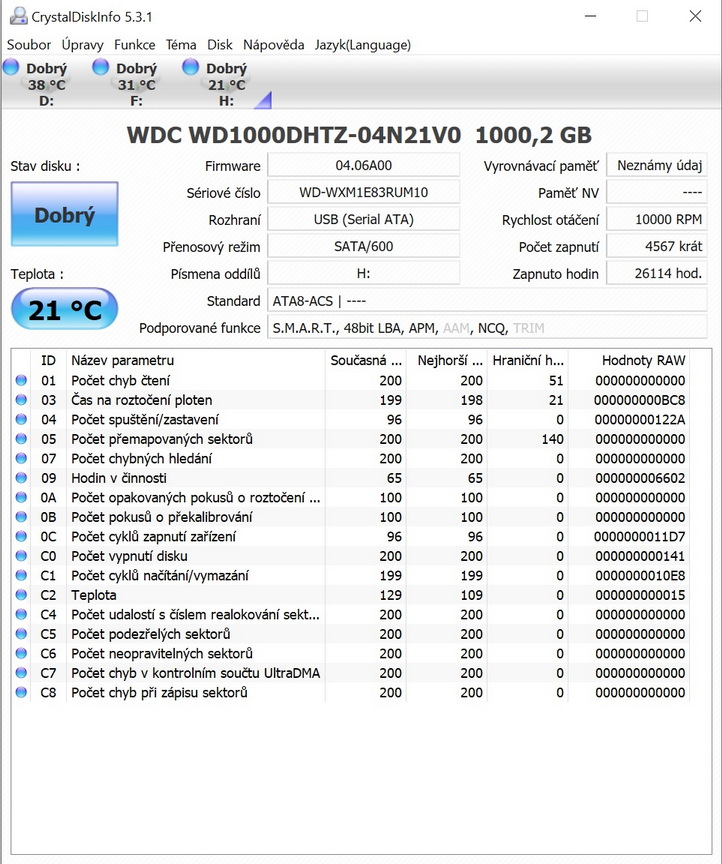Click status orb for attribute 05 remapped sectors
The image size is (722, 864).
(x=22, y=439)
